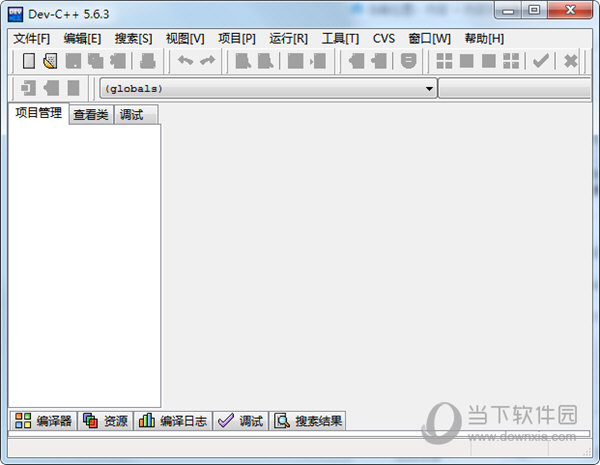Click the greyed Find icon
600x465 pixels.
pyautogui.click(x=243, y=61)
